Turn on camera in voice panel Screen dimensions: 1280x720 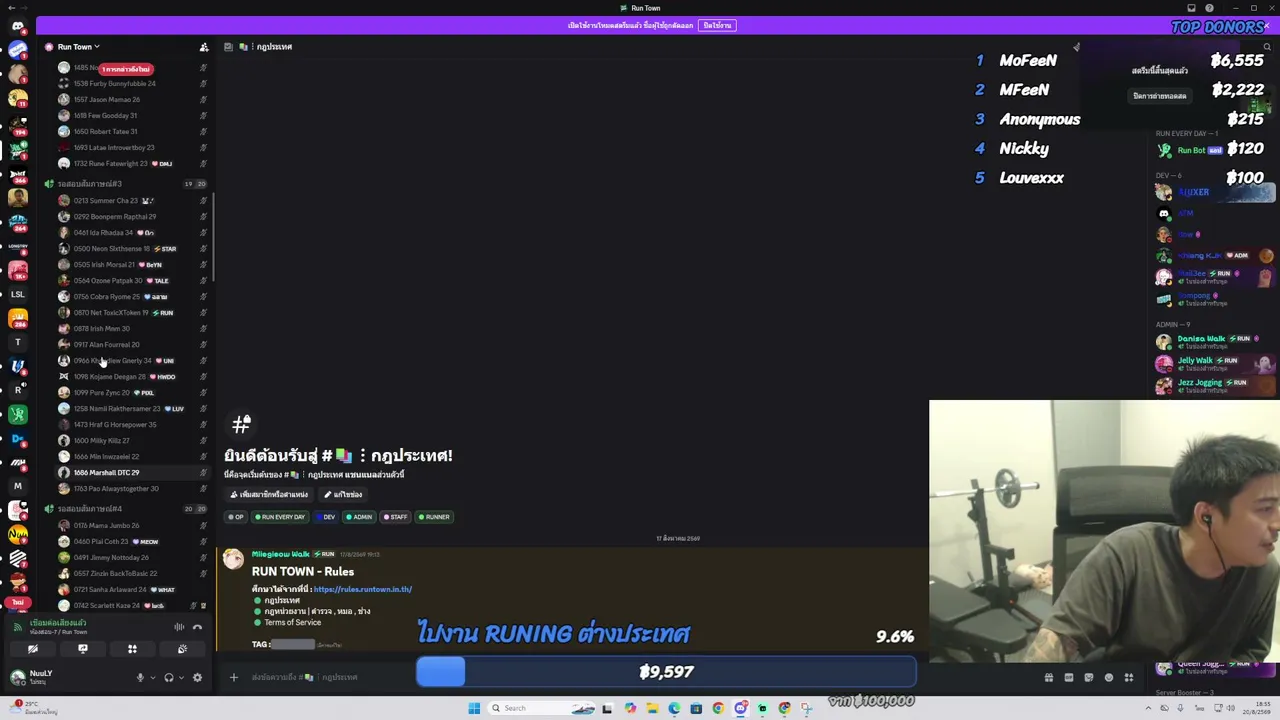tap(32, 649)
